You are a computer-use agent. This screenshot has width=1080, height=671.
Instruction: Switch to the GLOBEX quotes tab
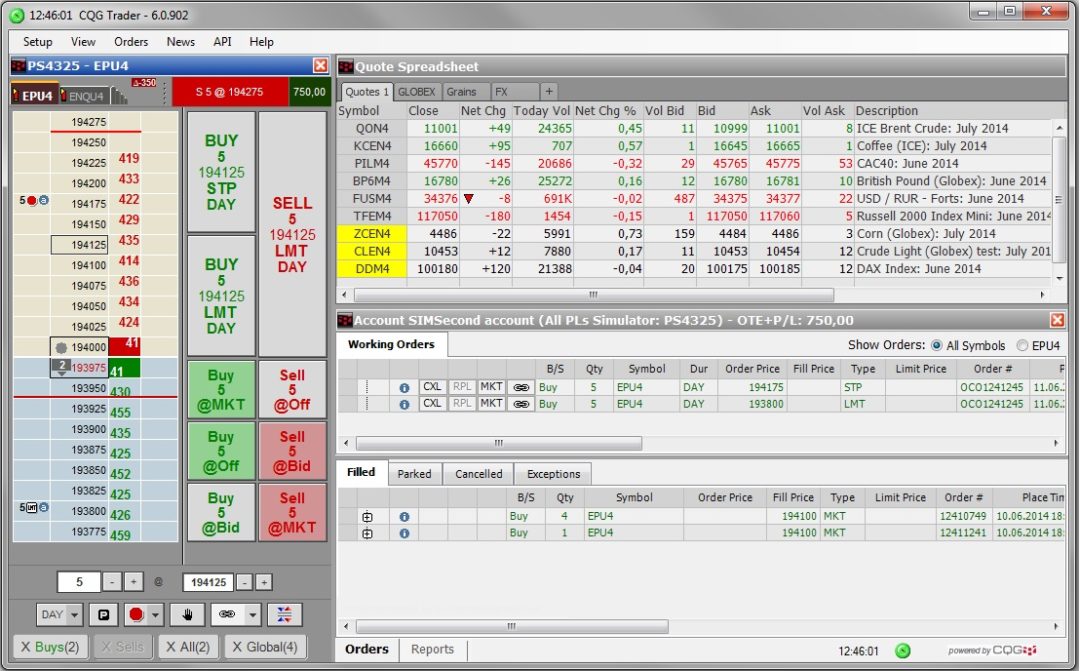click(416, 91)
